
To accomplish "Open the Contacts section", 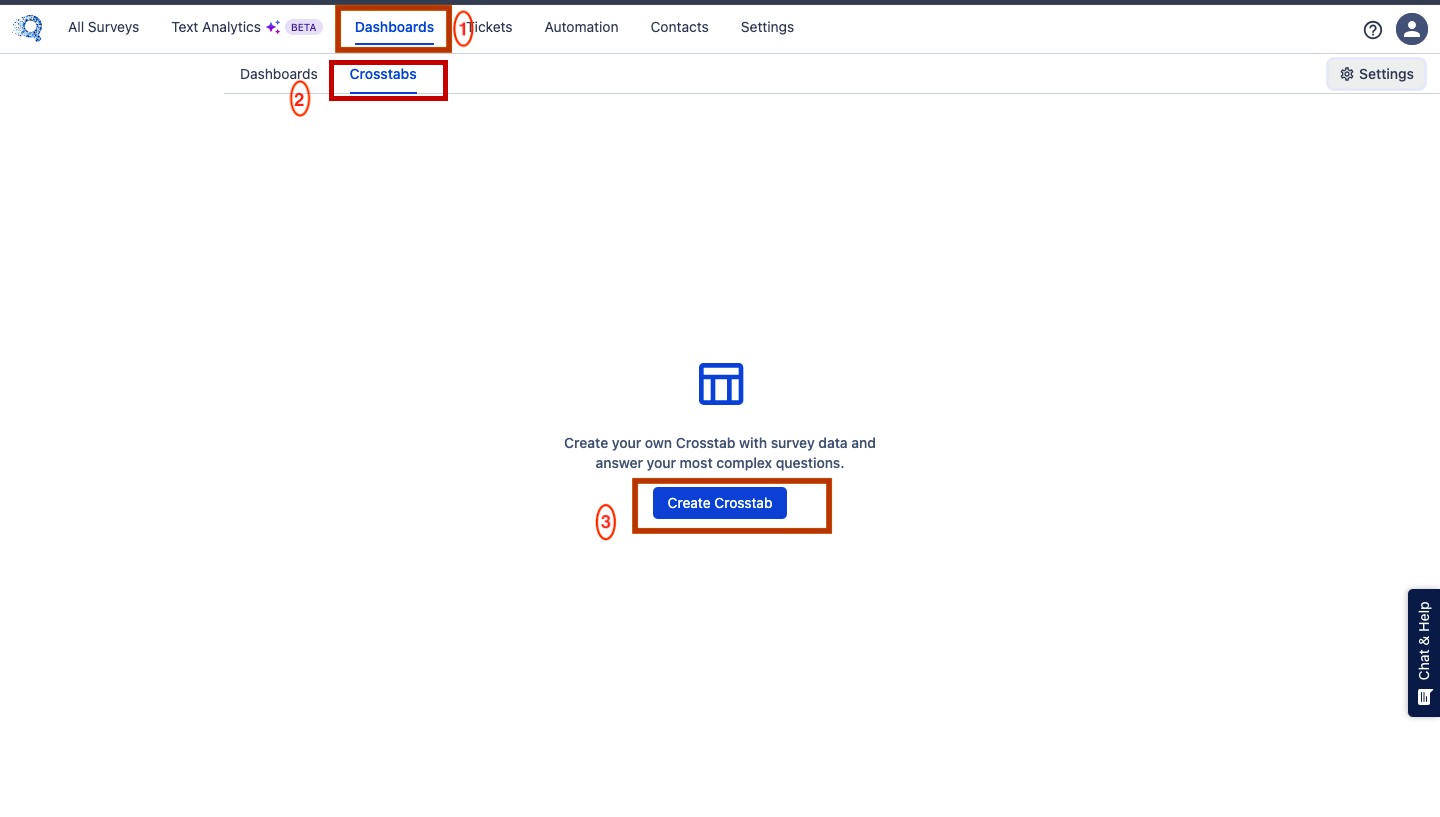I will 679,27.
